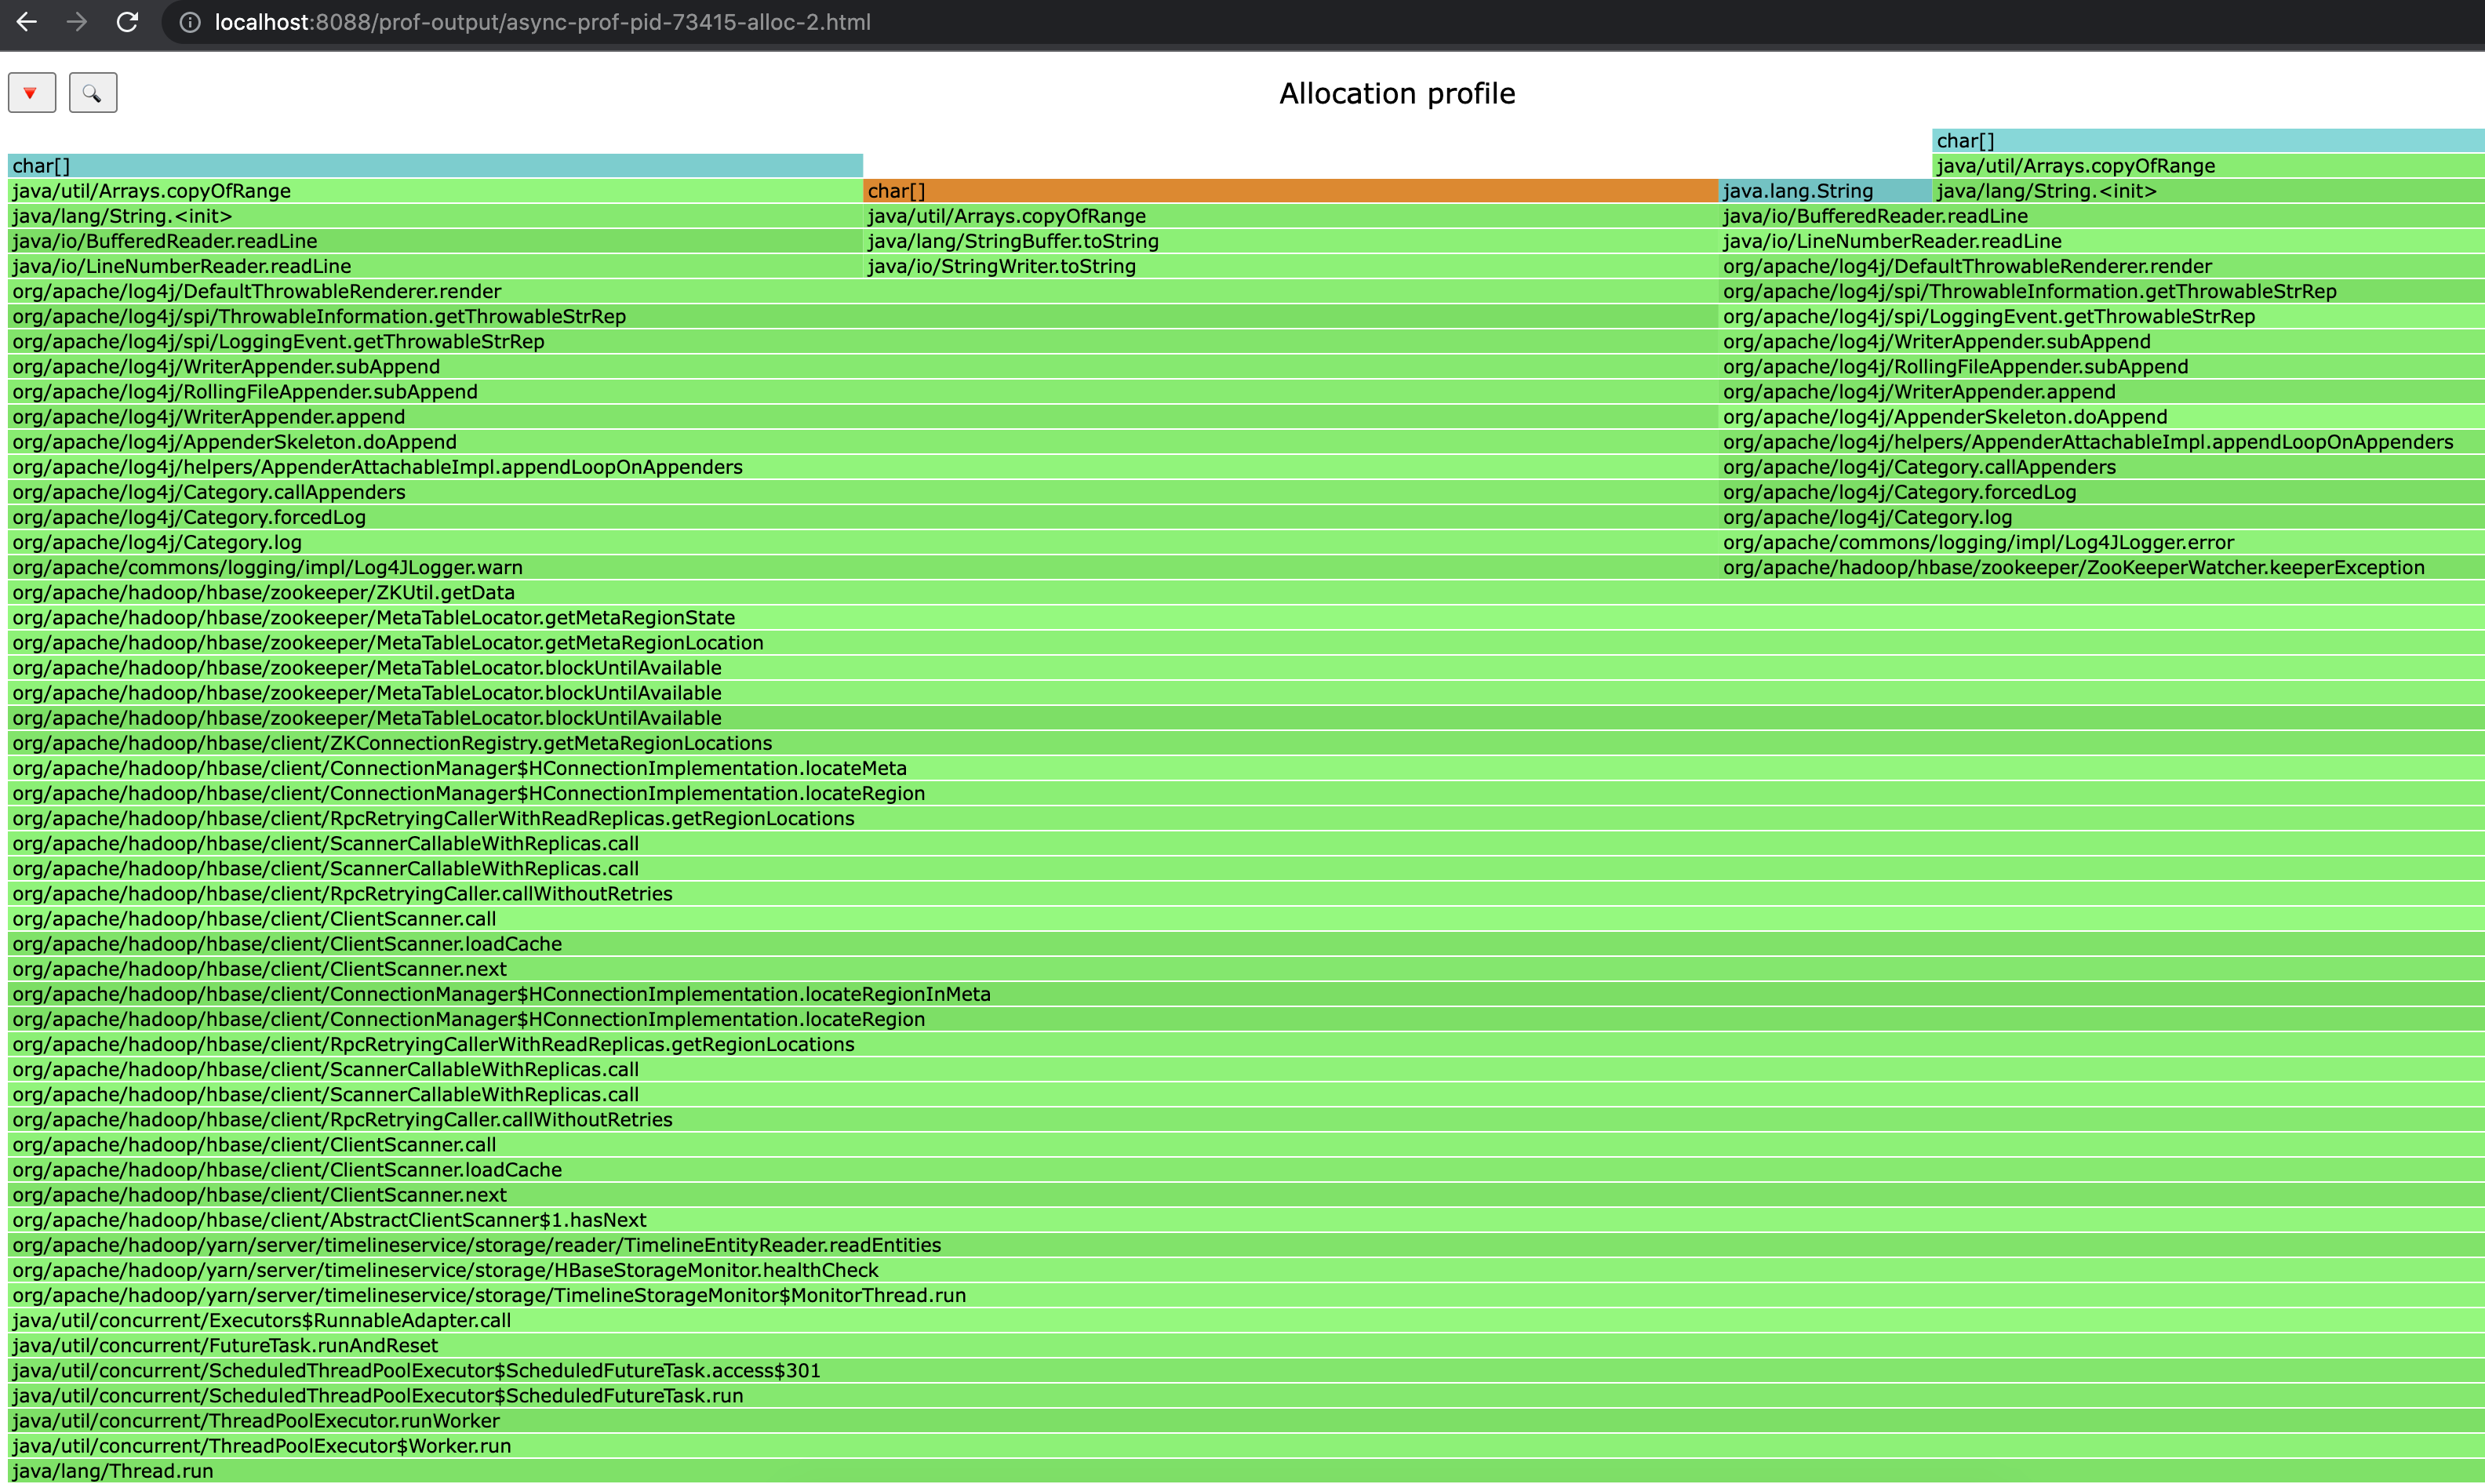Reload the page with refresh icon
Viewport: 2485px width, 1484px height.
[x=127, y=22]
